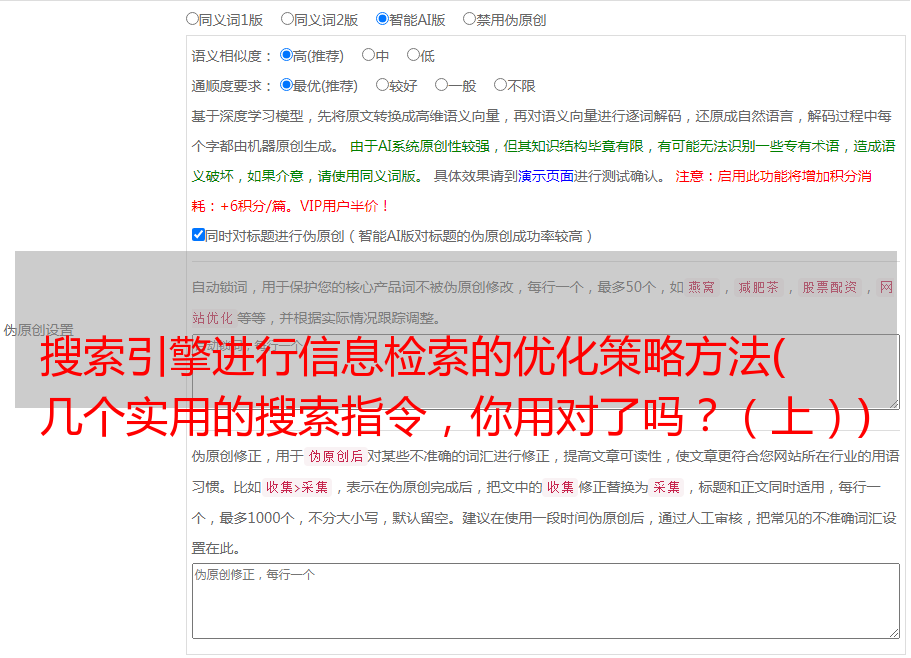Choose the 智能AI版 radio option
Screen dimensions: 911x658
[382, 19]
